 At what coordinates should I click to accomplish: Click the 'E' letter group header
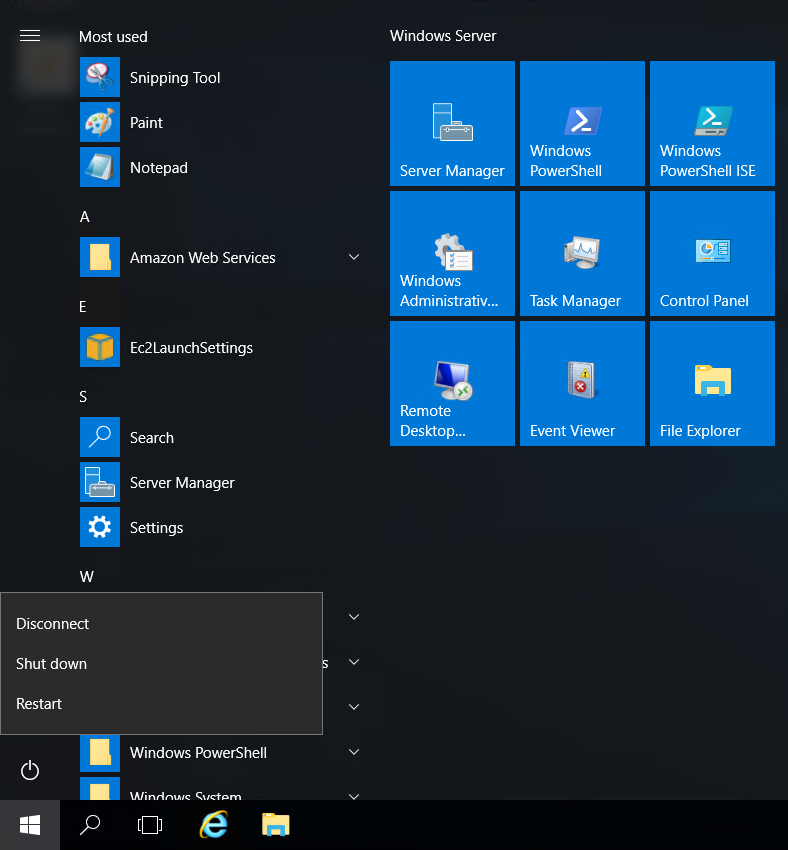83,307
